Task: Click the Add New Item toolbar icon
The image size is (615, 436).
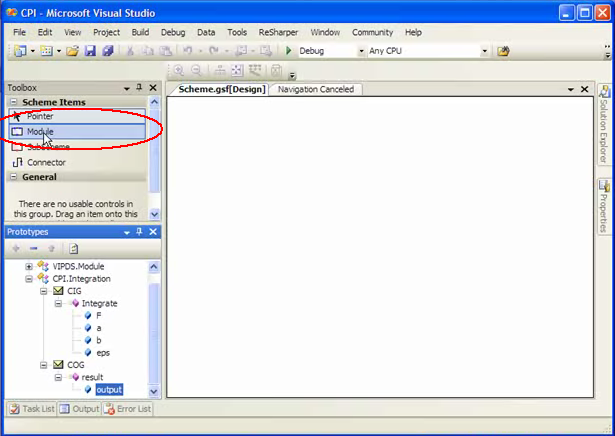Action: point(46,51)
